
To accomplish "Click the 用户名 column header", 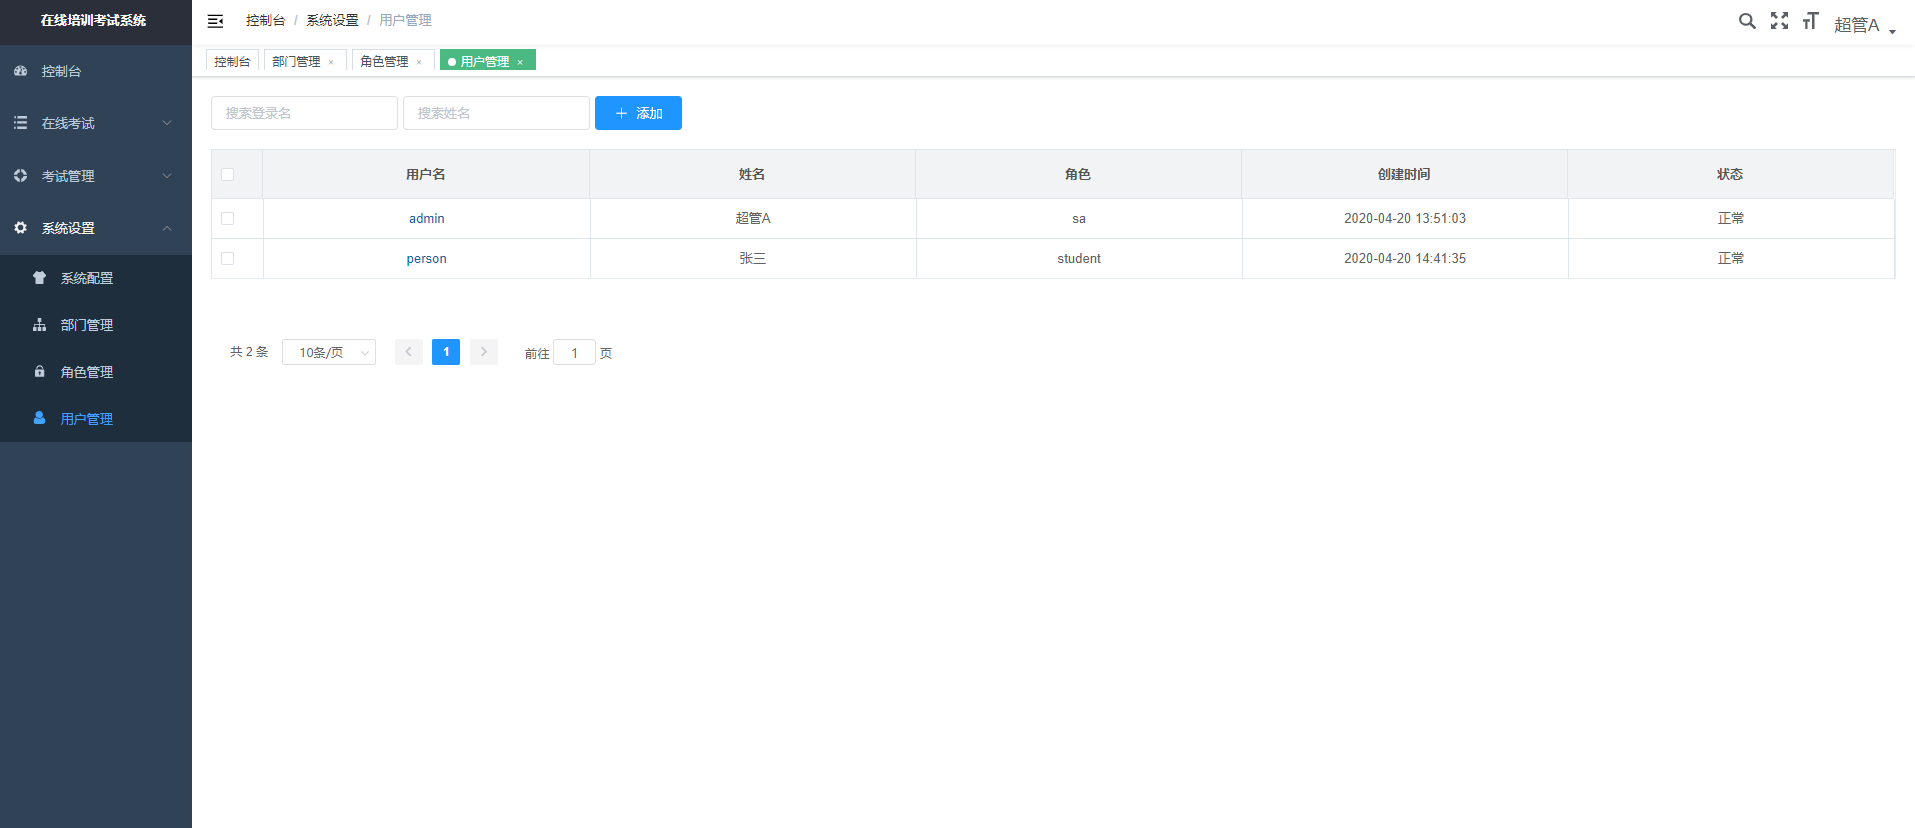I will click(426, 174).
